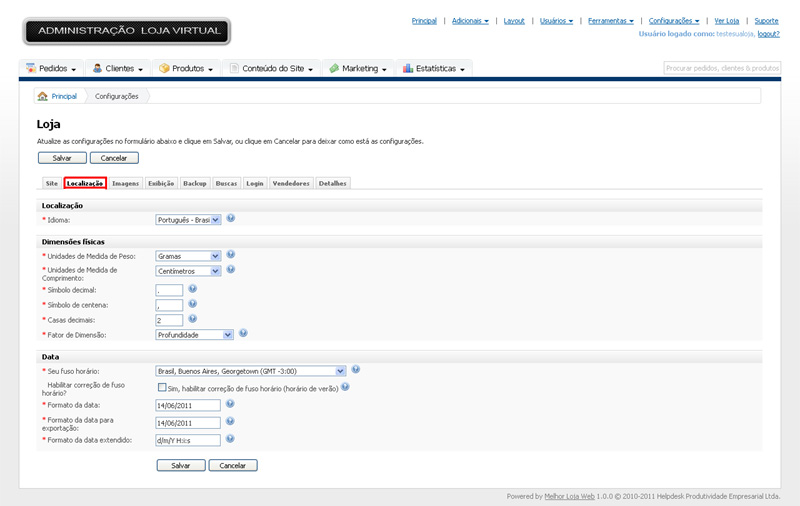Click help icon for horário de verão correction
The width and height of the screenshot is (800, 506).
point(345,387)
